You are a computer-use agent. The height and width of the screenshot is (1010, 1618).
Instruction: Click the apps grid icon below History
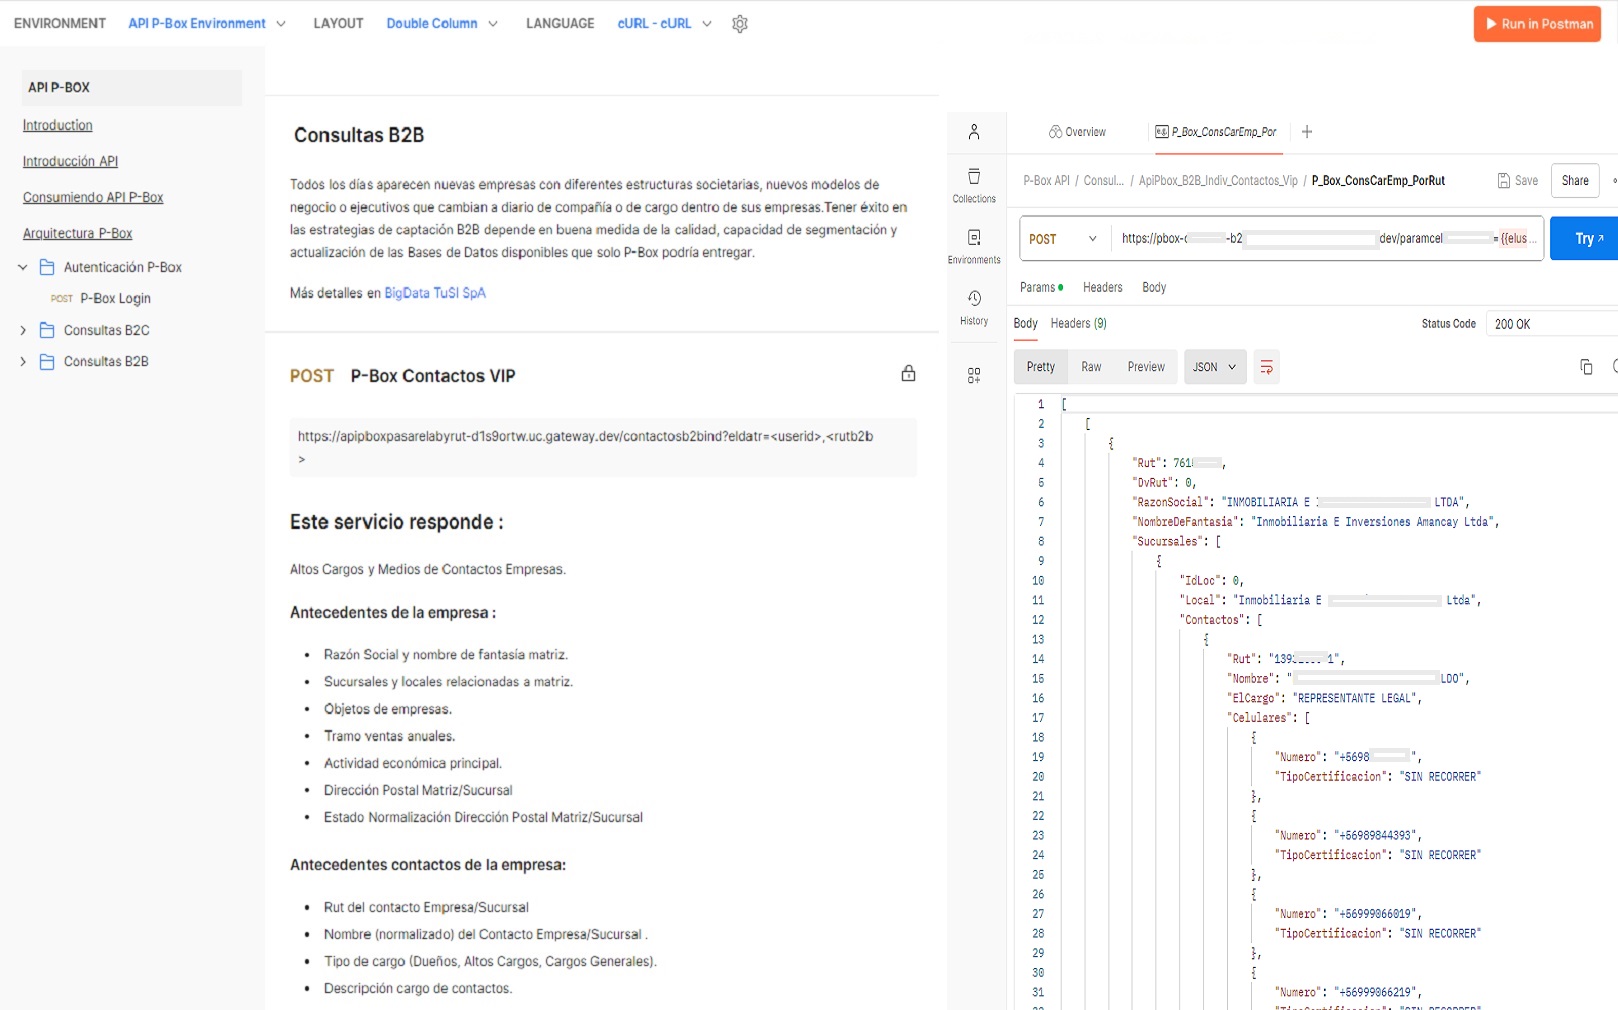[x=974, y=376]
